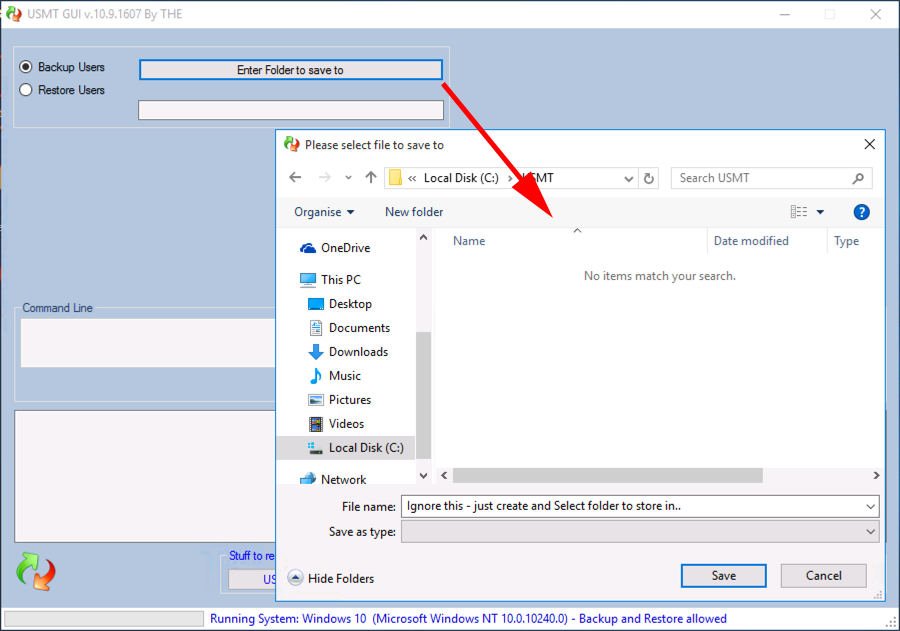Image resolution: width=900 pixels, height=631 pixels.
Task: Go up one folder level
Action: tap(371, 177)
